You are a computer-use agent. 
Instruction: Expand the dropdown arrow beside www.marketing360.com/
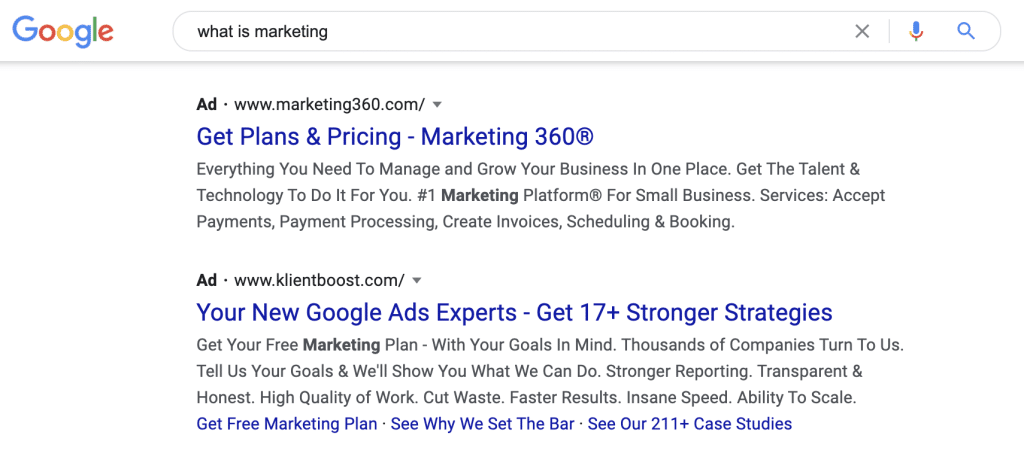tap(438, 104)
